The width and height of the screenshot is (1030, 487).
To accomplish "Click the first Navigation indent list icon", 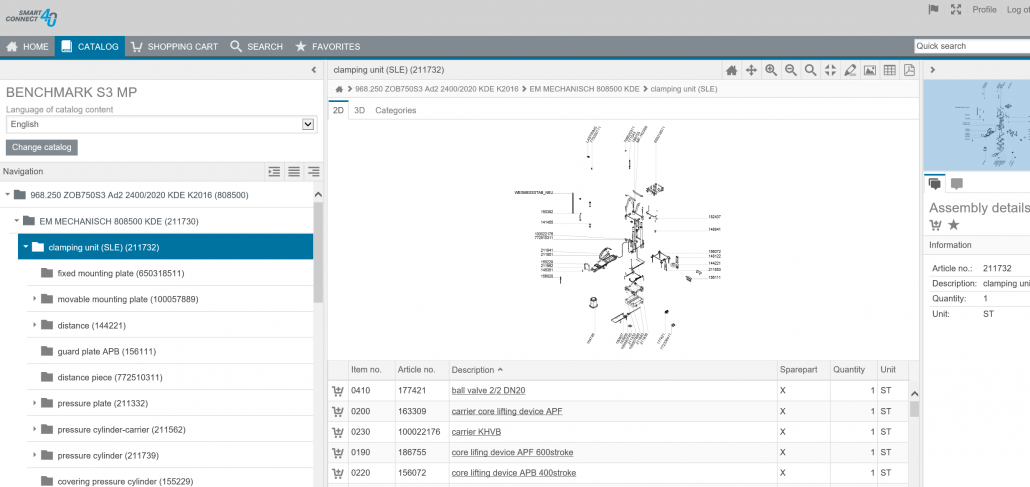I will click(275, 172).
